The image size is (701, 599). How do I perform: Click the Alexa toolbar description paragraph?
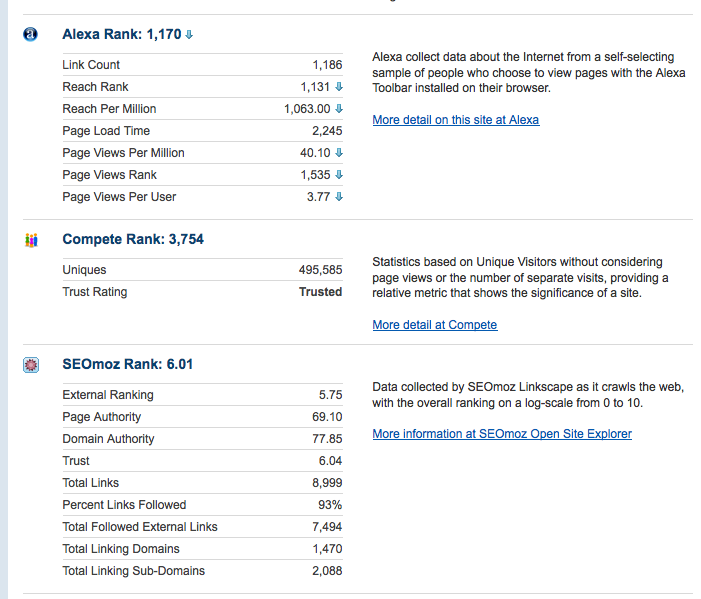(x=529, y=72)
